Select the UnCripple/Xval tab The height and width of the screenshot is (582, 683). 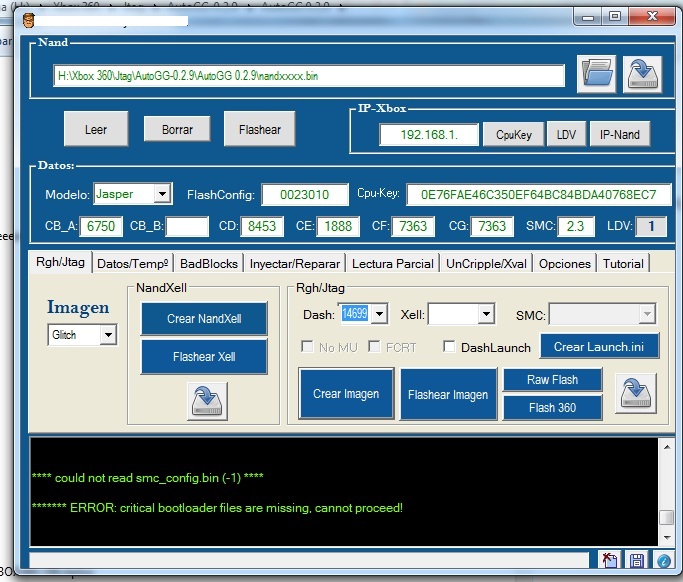tap(486, 264)
